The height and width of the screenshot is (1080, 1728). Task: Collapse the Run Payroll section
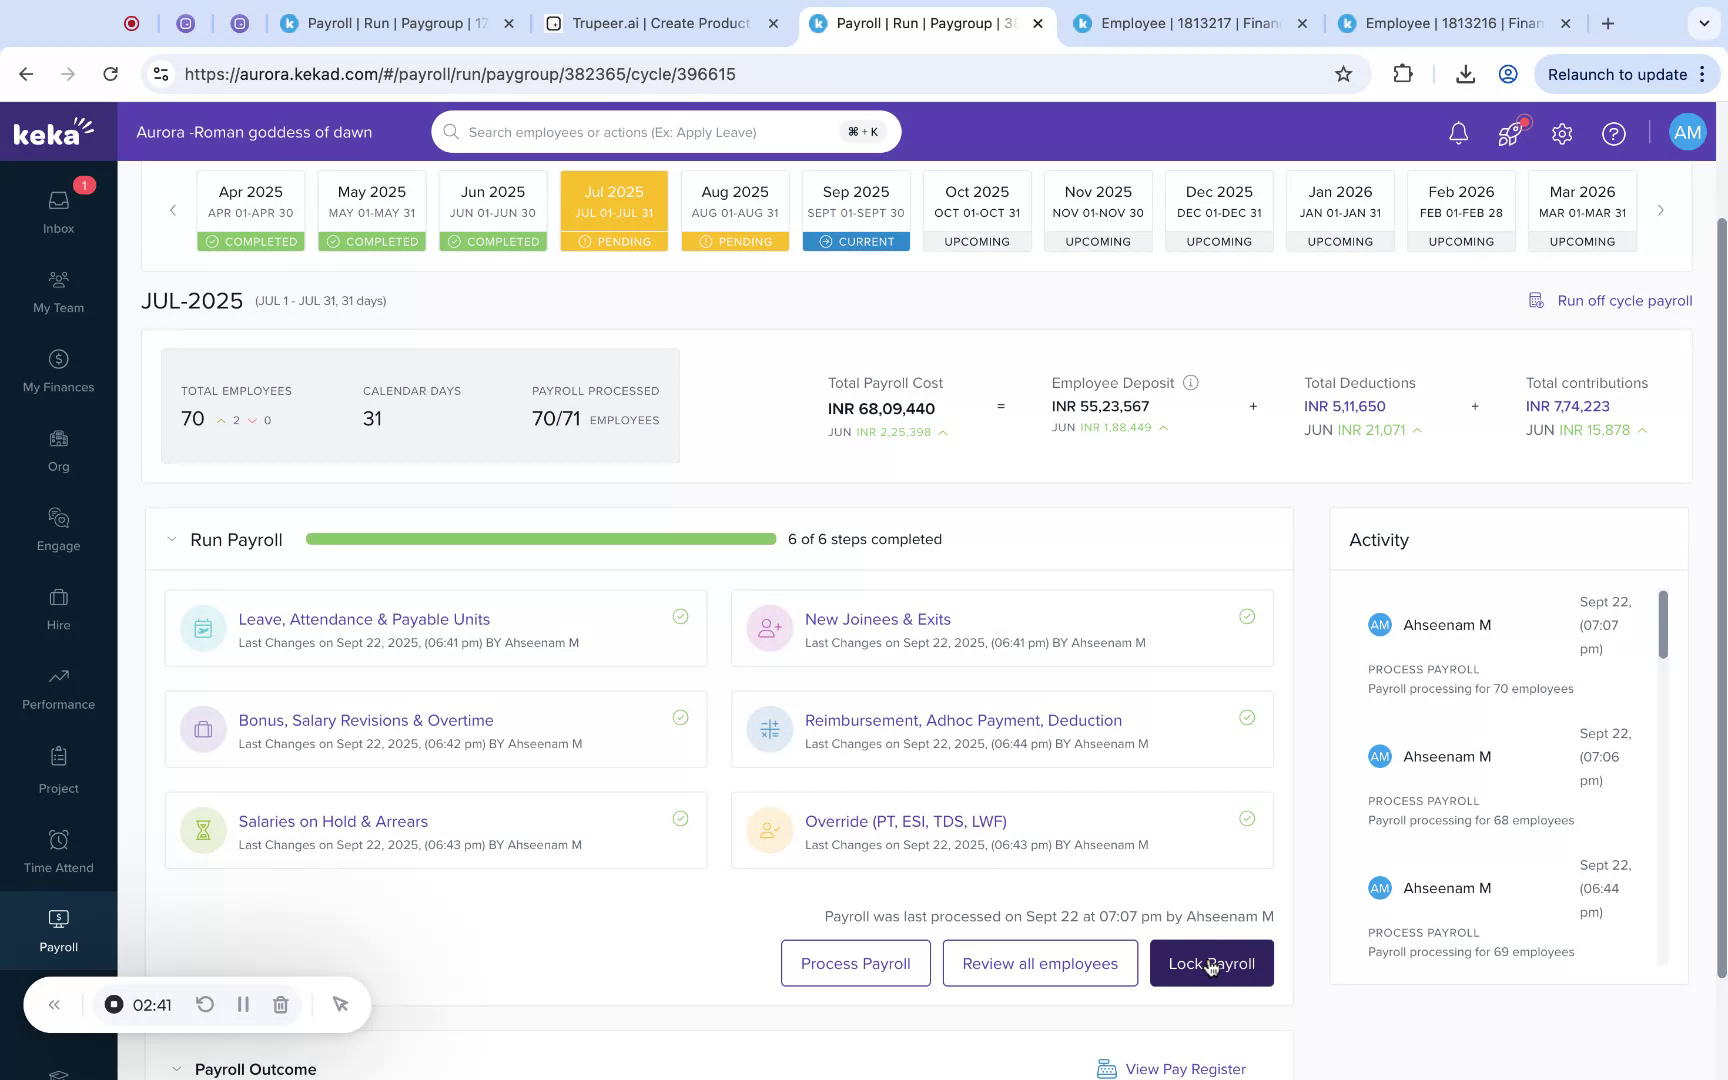(x=171, y=539)
